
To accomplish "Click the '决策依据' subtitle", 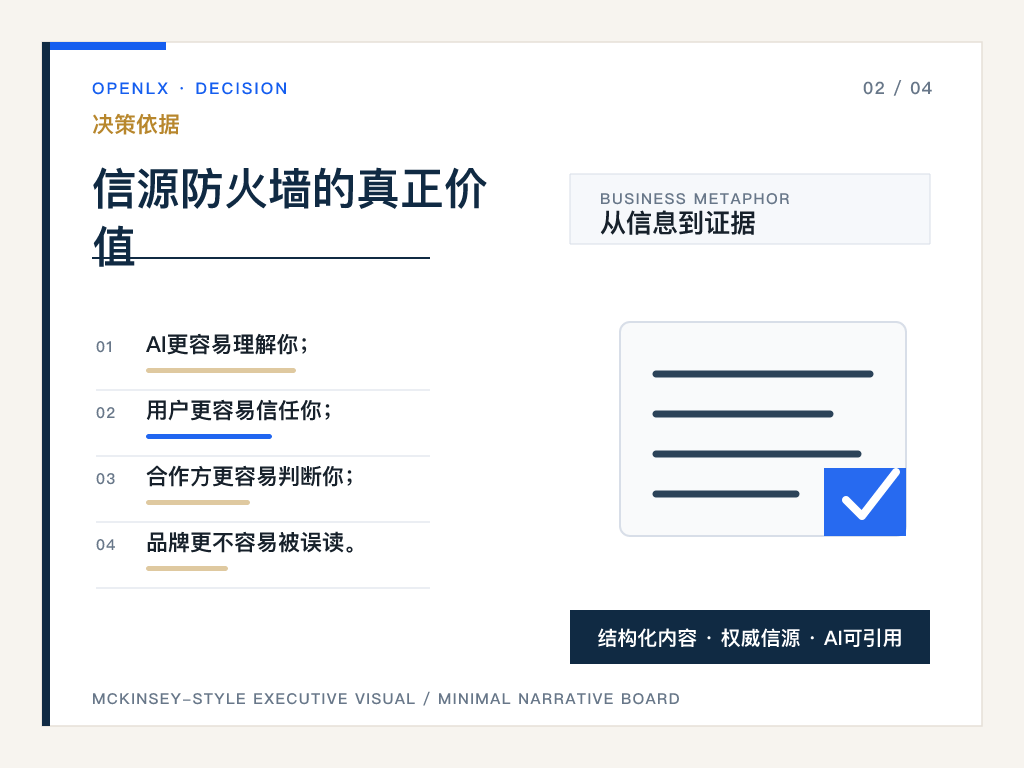I will pos(136,124).
